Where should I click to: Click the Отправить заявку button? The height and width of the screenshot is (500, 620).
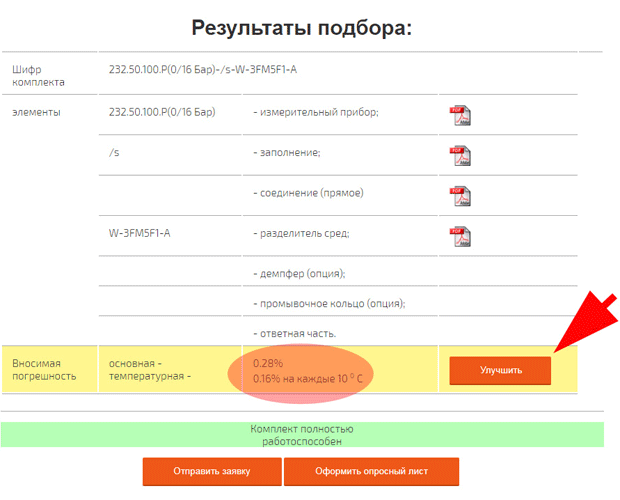(x=212, y=471)
